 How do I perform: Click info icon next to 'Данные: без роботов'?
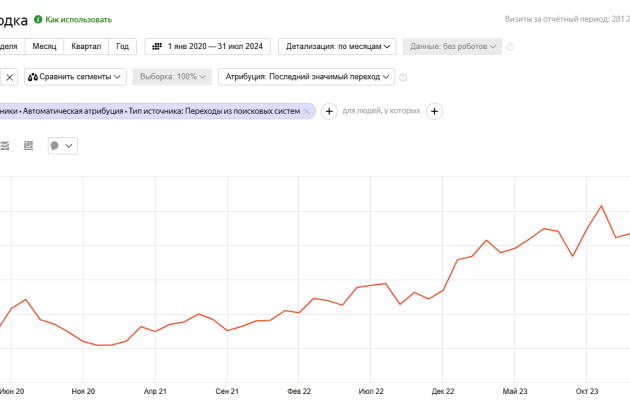[x=510, y=46]
